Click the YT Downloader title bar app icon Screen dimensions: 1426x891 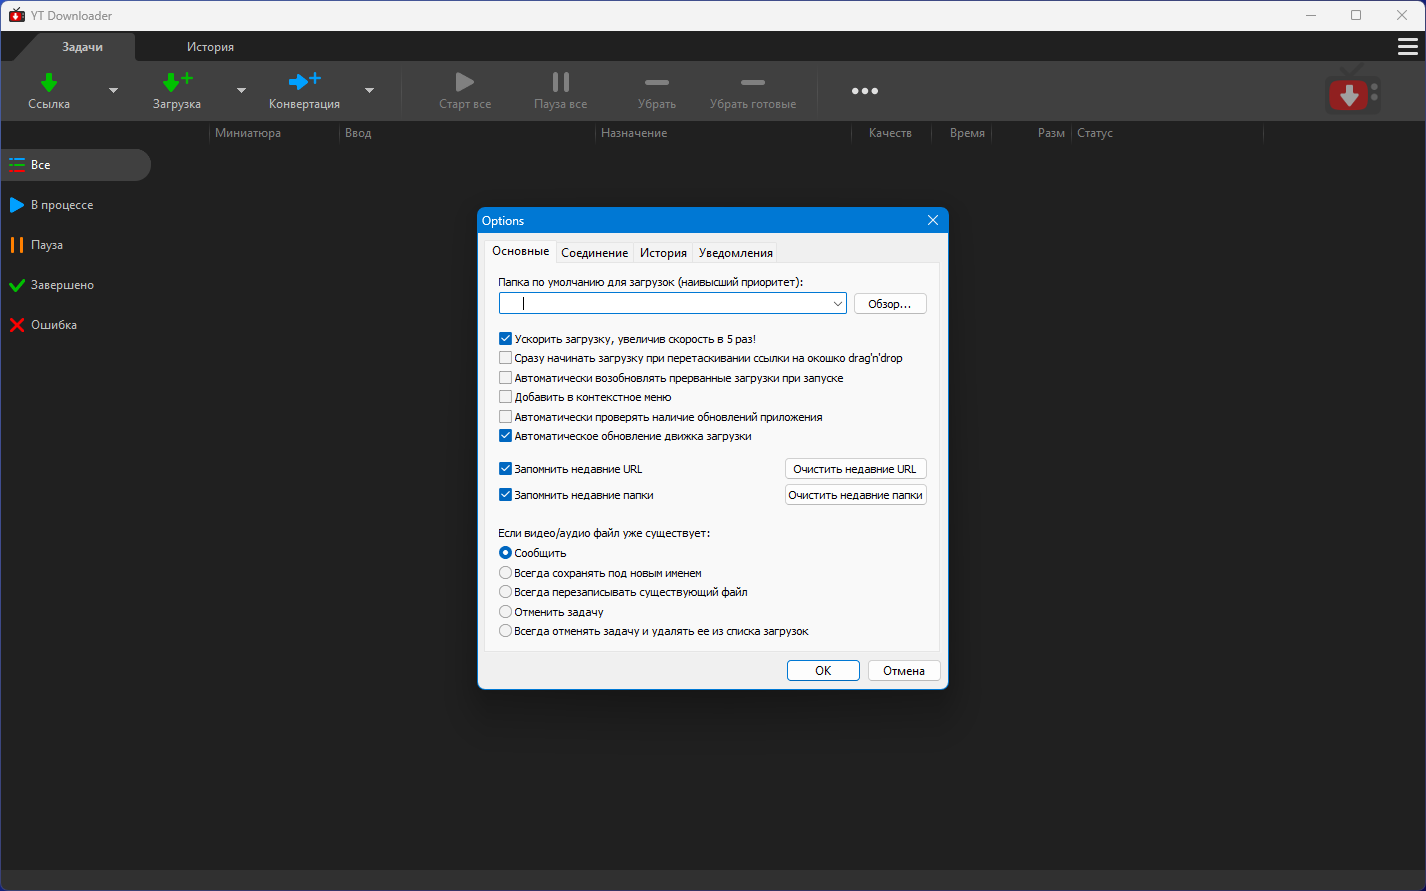[x=16, y=15]
